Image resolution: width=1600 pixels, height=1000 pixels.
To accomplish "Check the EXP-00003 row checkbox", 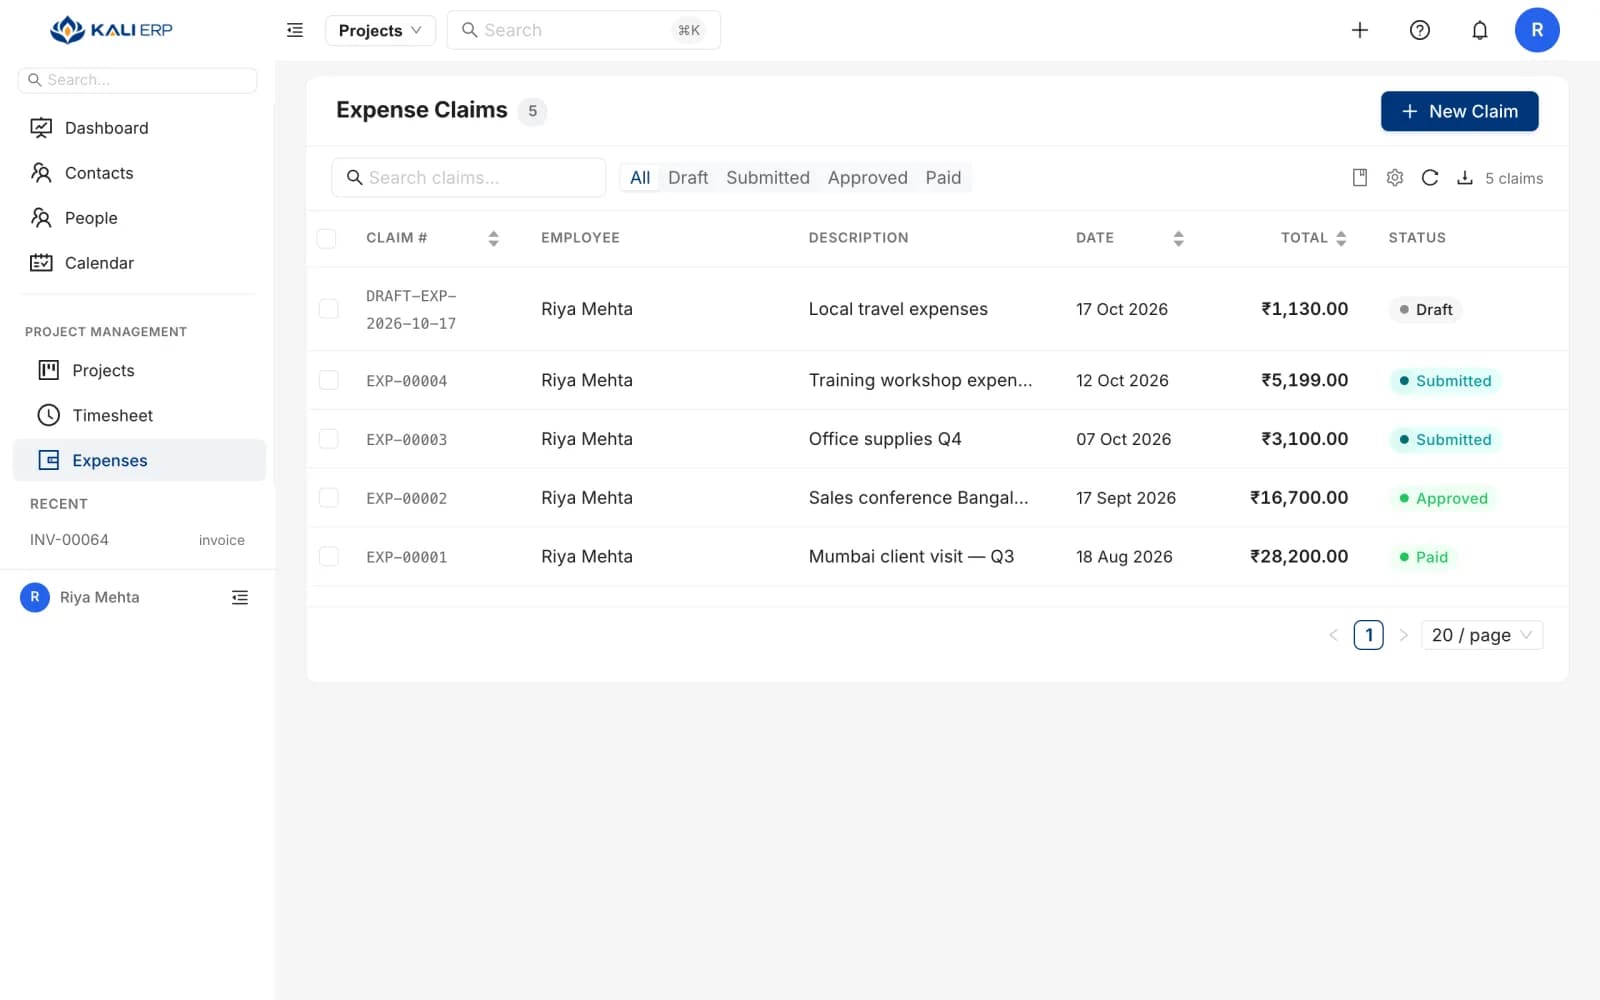I will 328,439.
